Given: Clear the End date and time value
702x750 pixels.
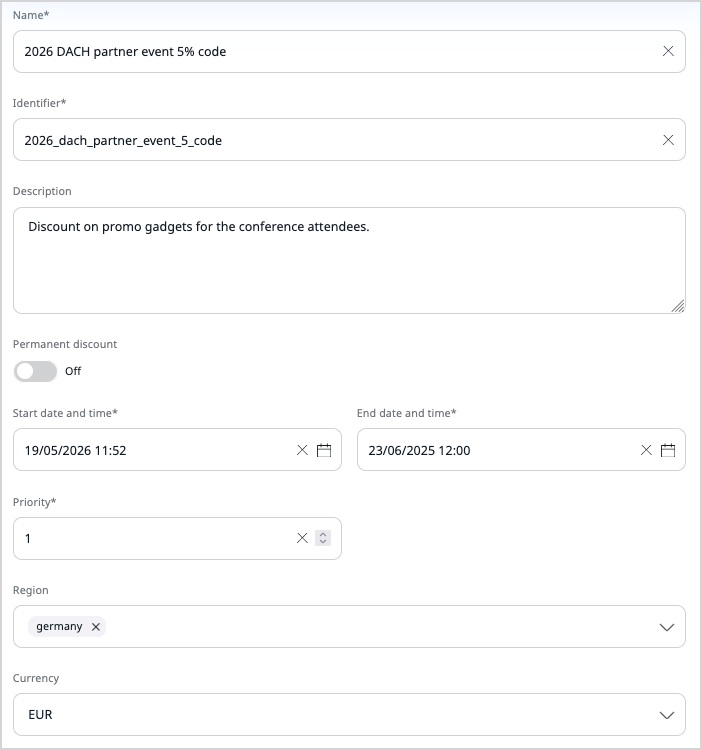Looking at the screenshot, I should pos(646,450).
